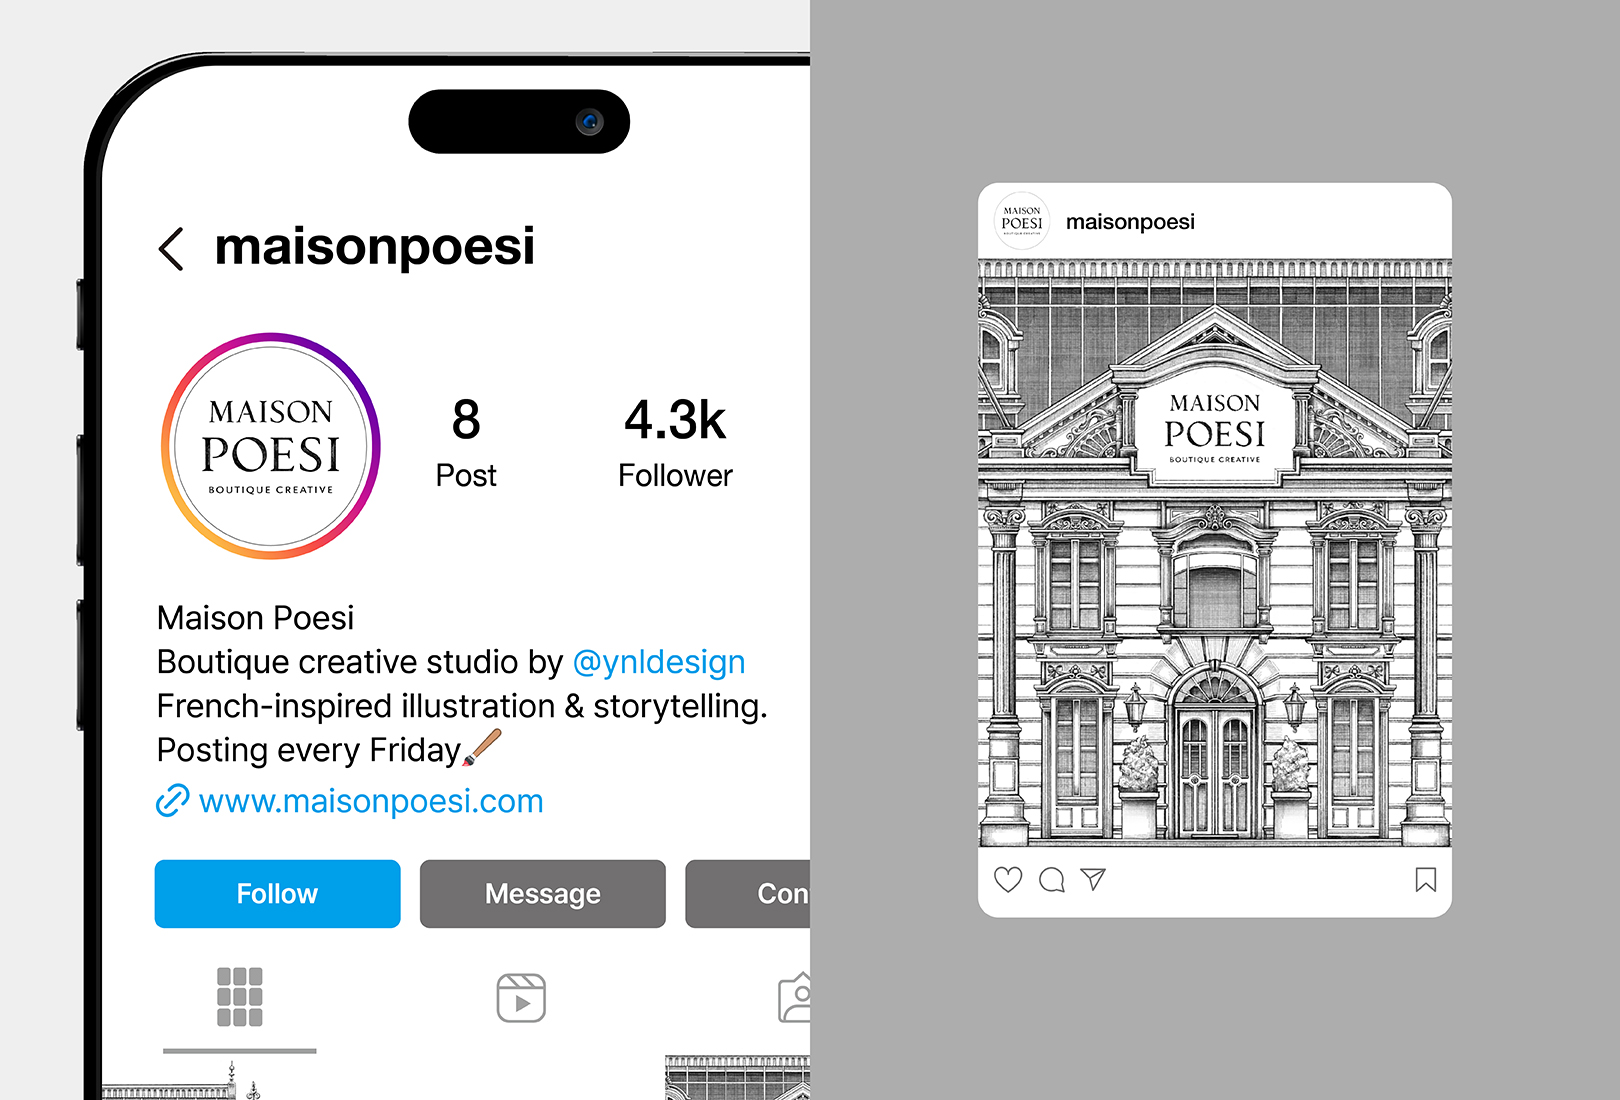
Task: Save the post with the bookmark icon
Action: [x=1426, y=880]
